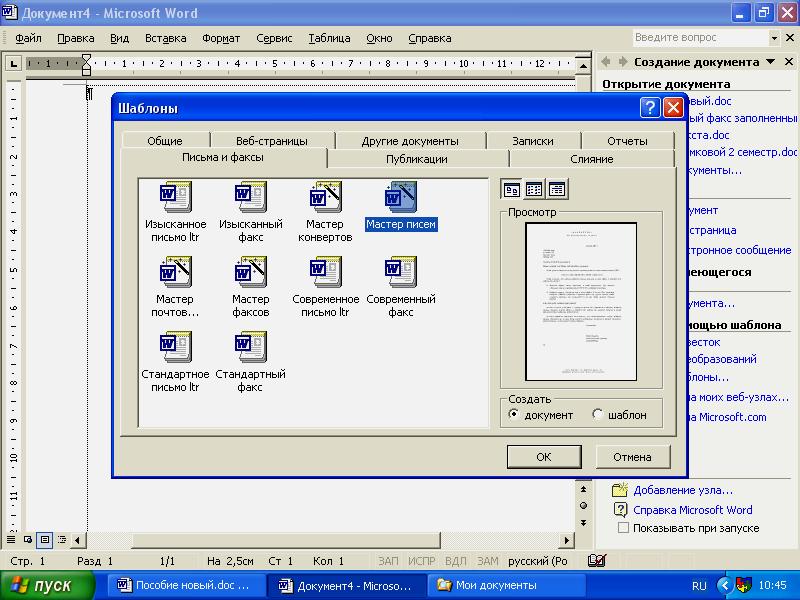The width and height of the screenshot is (800, 600).
Task: Select the Современный факс template icon
Action: (x=401, y=272)
